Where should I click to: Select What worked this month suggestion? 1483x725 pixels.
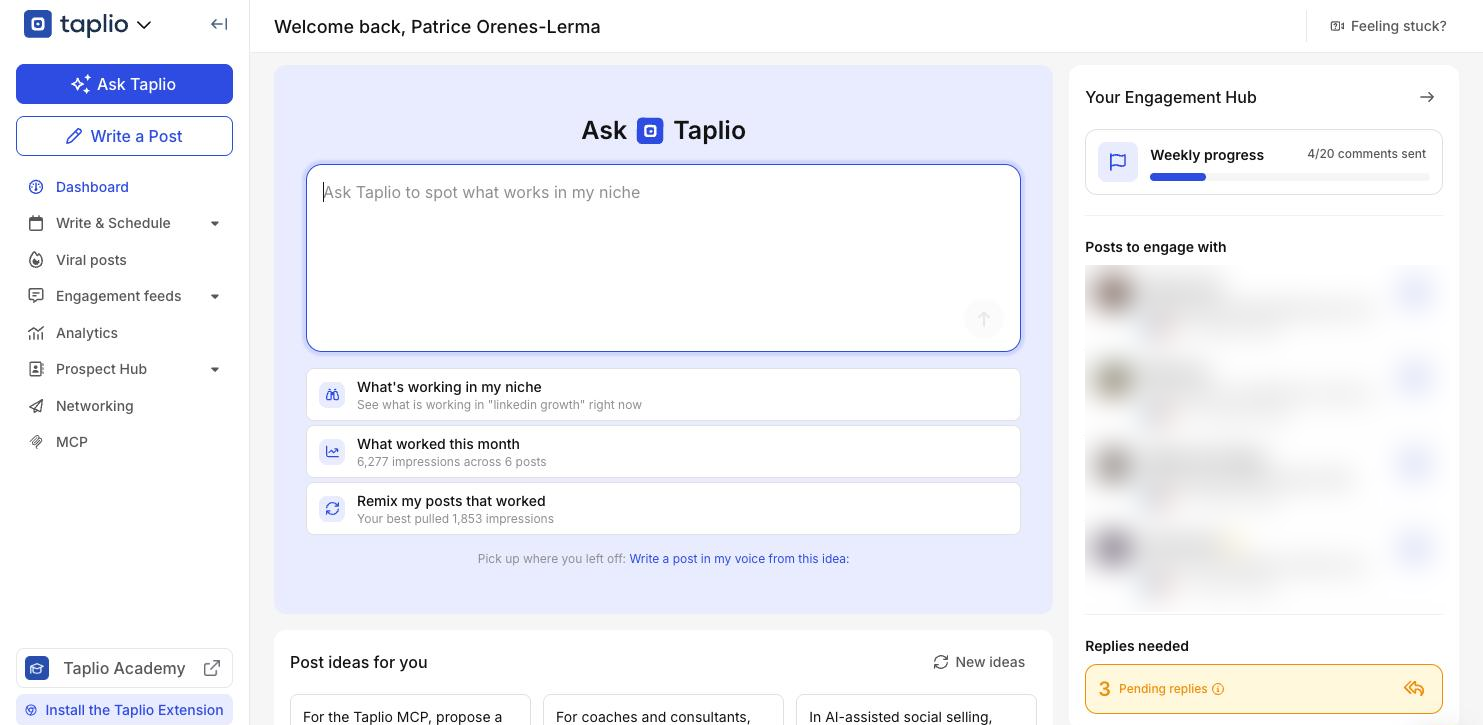pyautogui.click(x=663, y=451)
